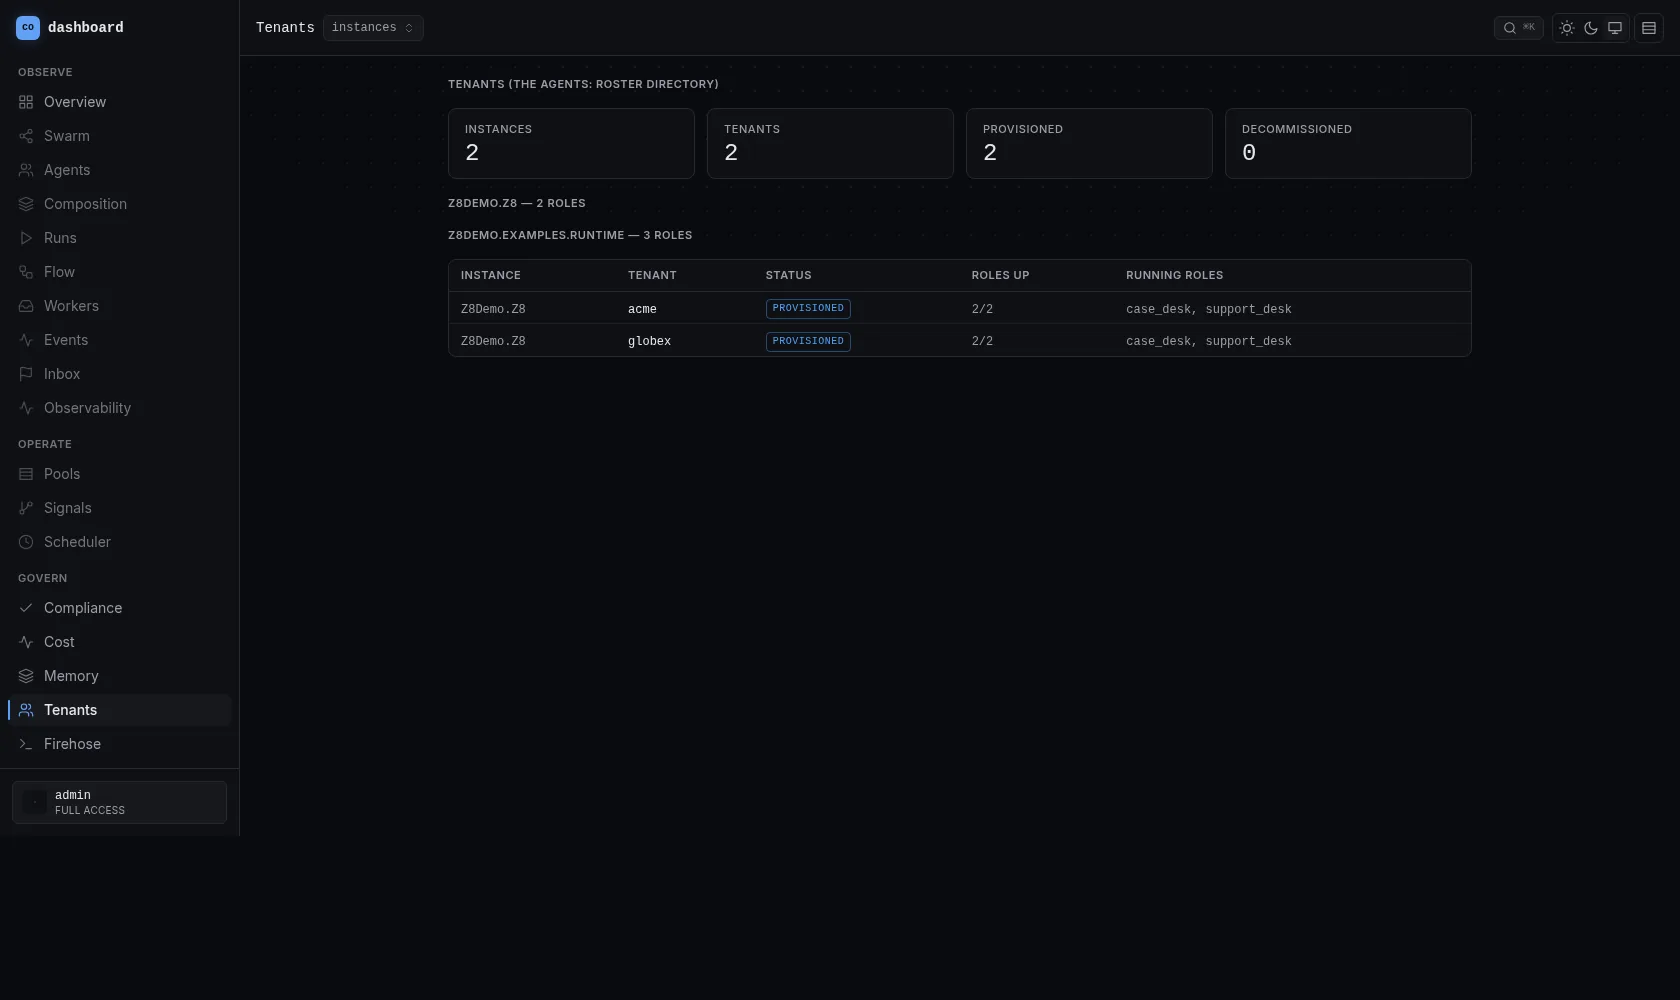Click the dashboard logo icon
The width and height of the screenshot is (1680, 1000).
28,28
